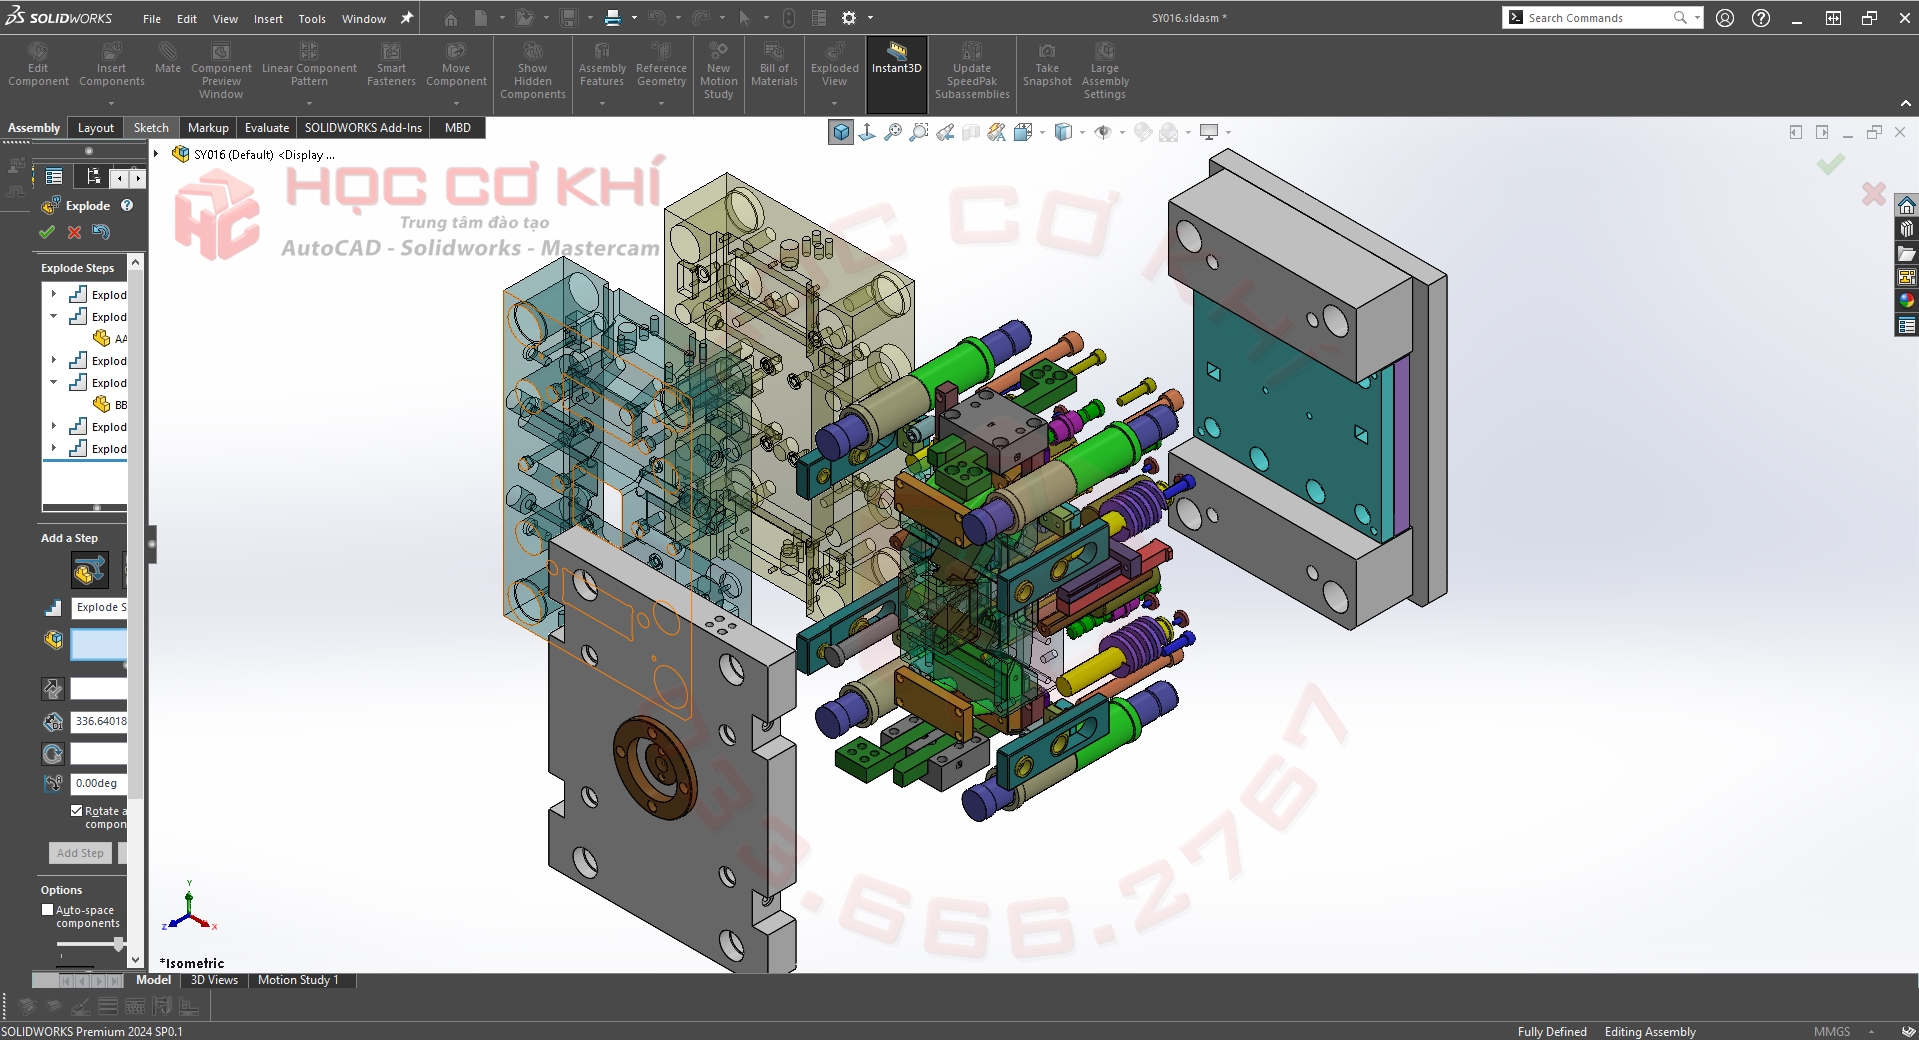Screen dimensions: 1919x1040
Task: Open the PropertyManager tab icon
Action: tap(54, 177)
